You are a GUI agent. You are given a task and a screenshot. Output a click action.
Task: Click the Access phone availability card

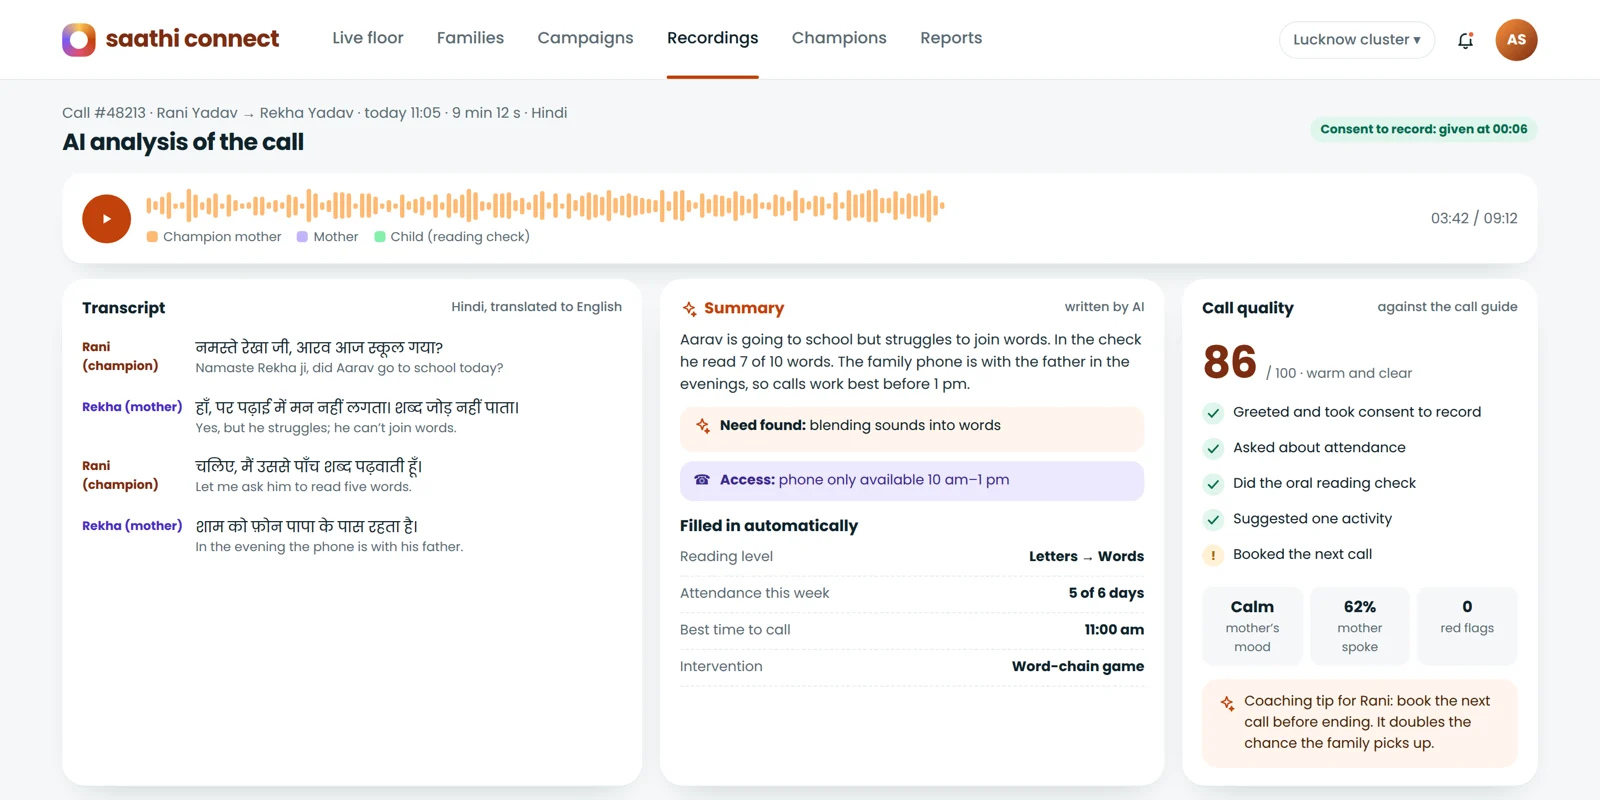pyautogui.click(x=912, y=481)
